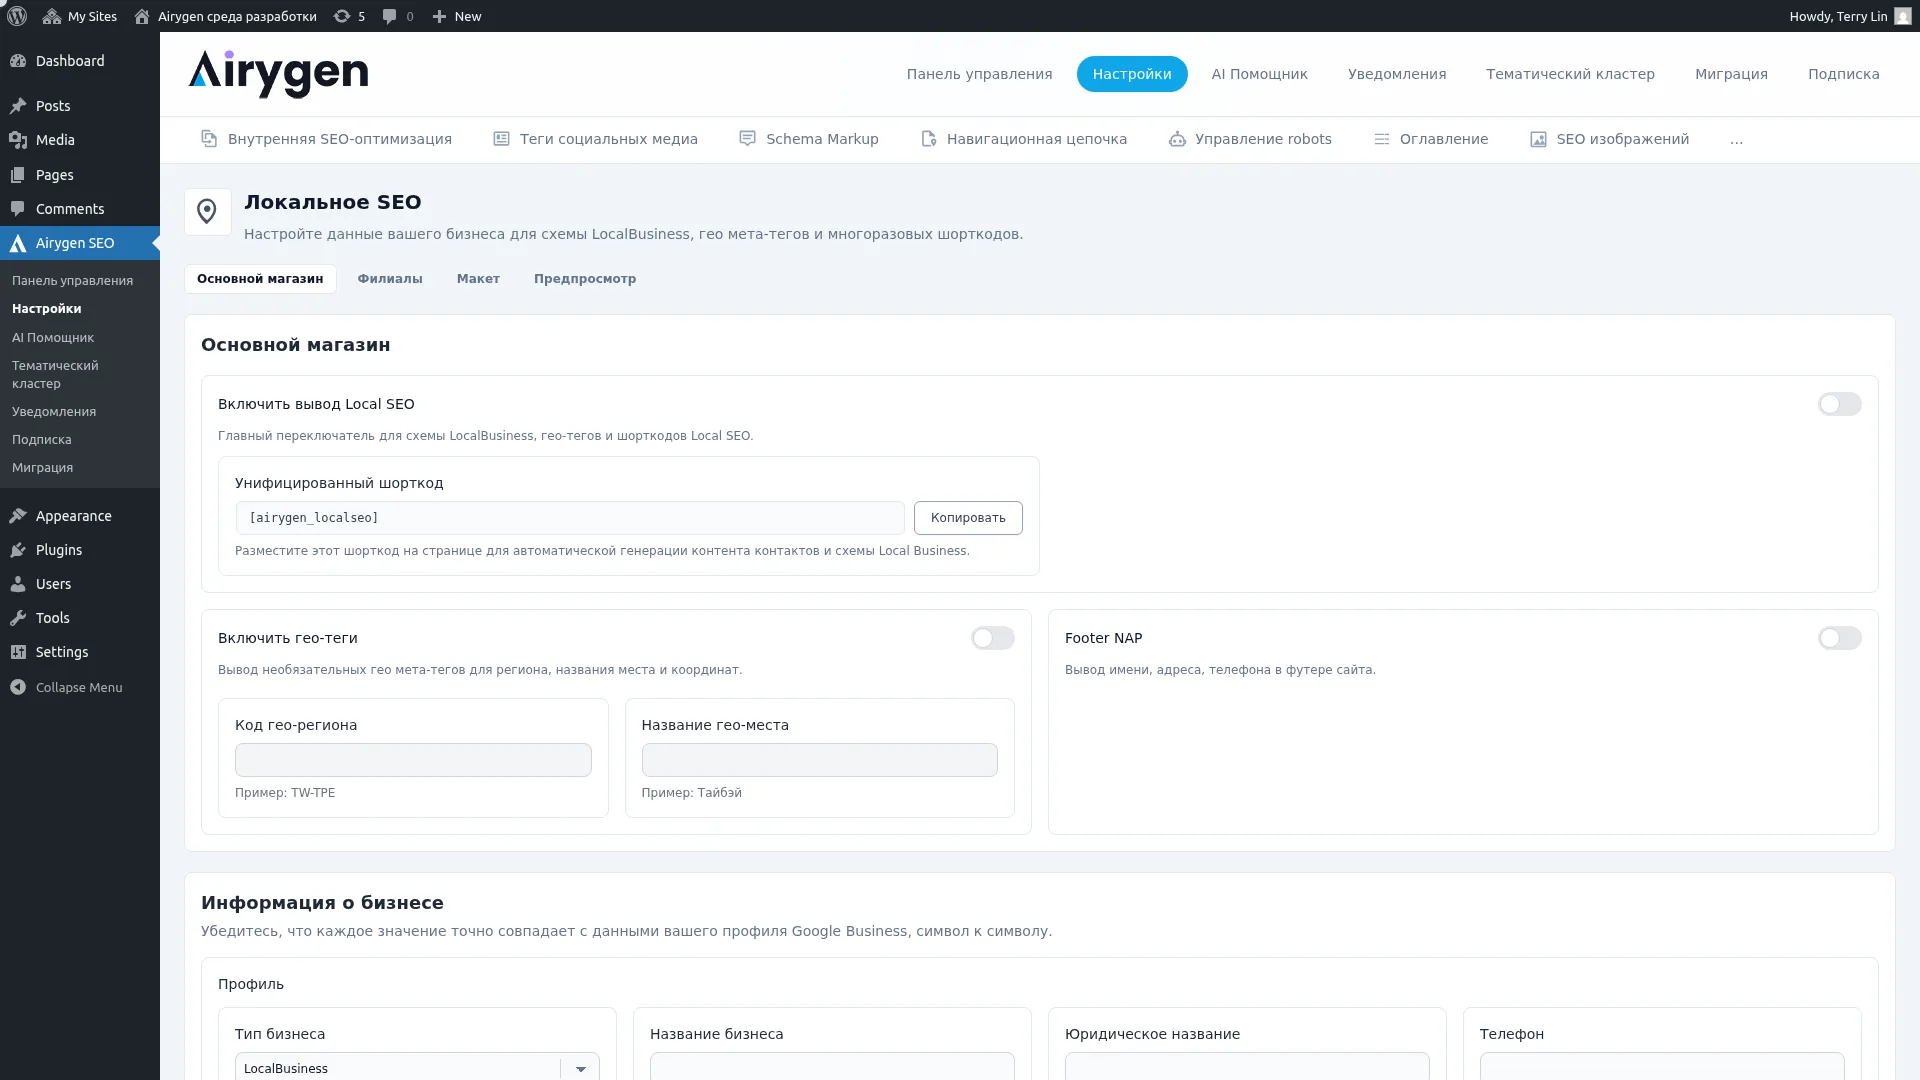Open sidebar submenu AI Помощник
The image size is (1920, 1080).
coord(53,338)
